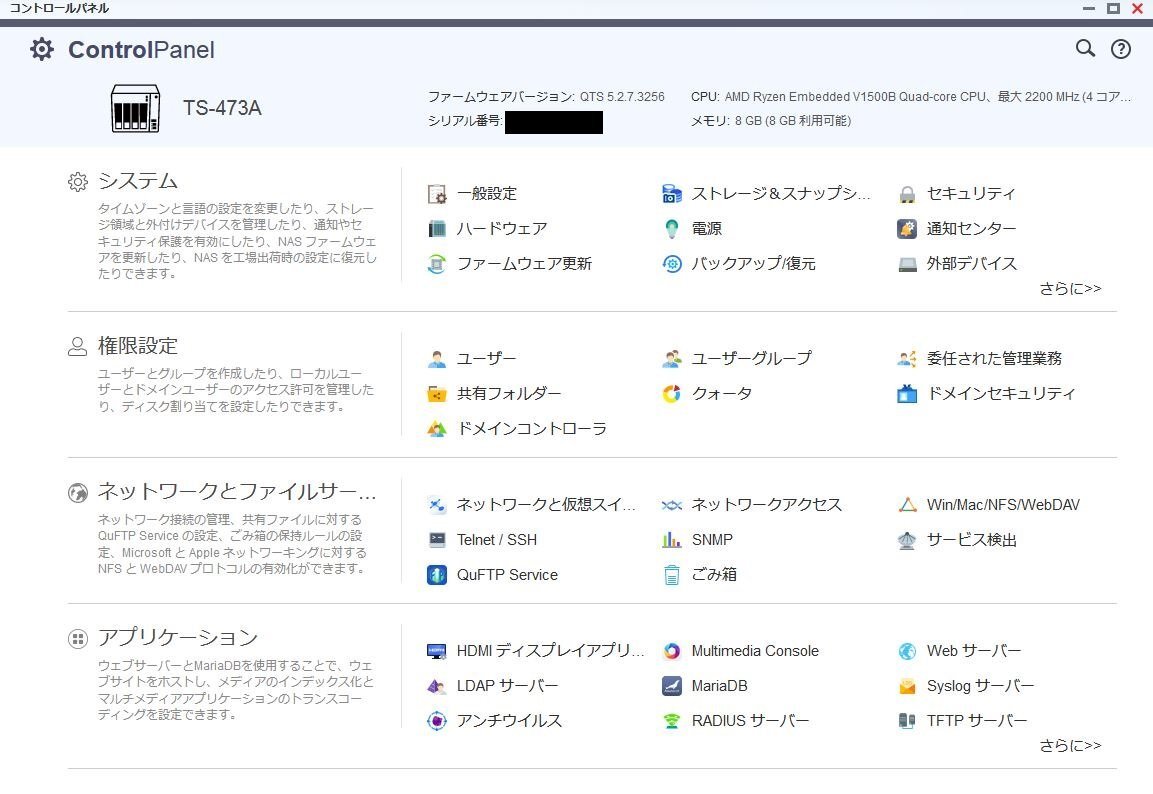This screenshot has width=1153, height=794.
Task: Select the ネットワークとファイルサー section heading
Action: tap(234, 492)
